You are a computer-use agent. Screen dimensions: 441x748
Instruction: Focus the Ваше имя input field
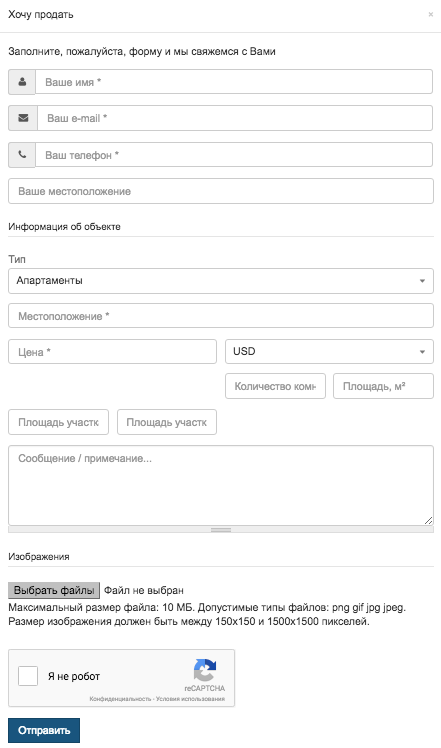(234, 82)
